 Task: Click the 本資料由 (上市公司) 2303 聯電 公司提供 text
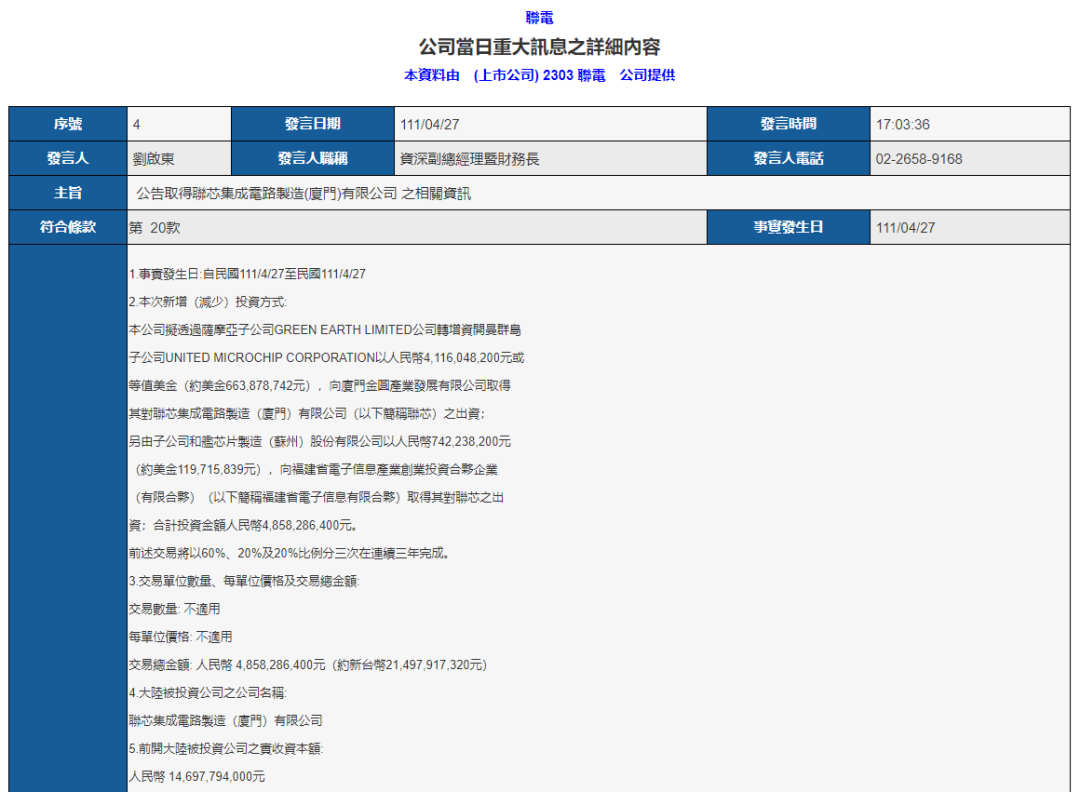(539, 75)
